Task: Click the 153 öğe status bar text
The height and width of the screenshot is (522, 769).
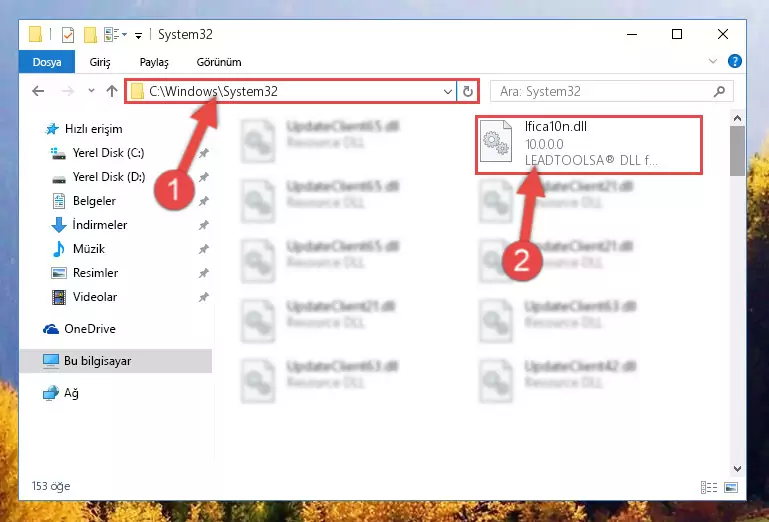Action: click(51, 486)
